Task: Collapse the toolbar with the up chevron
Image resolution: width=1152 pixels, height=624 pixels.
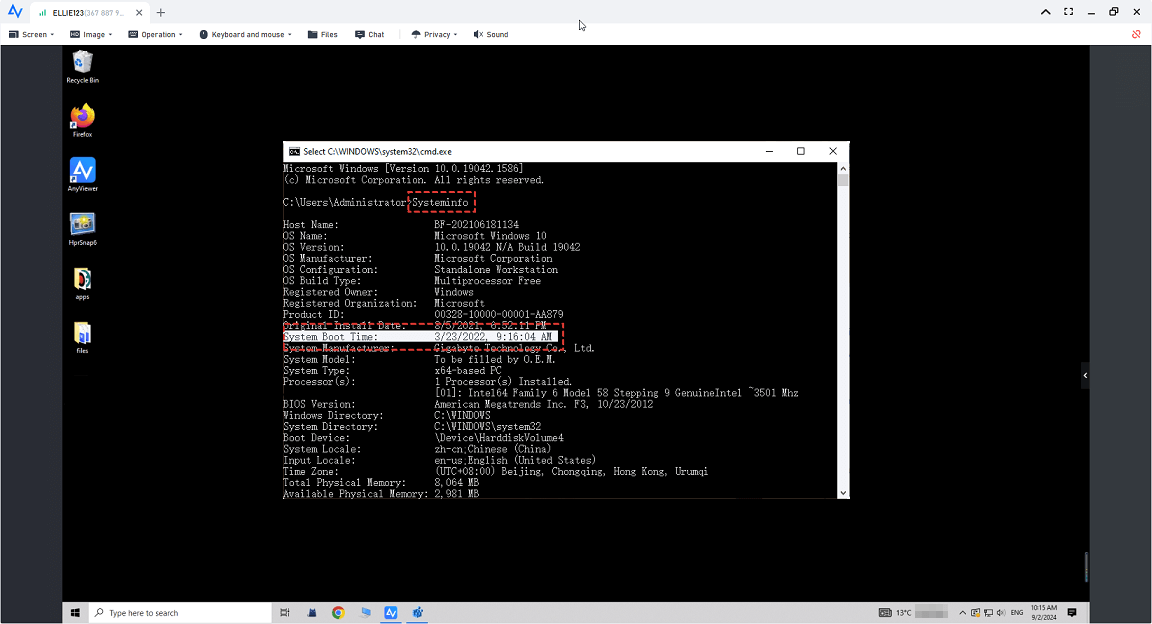Action: tap(1045, 12)
